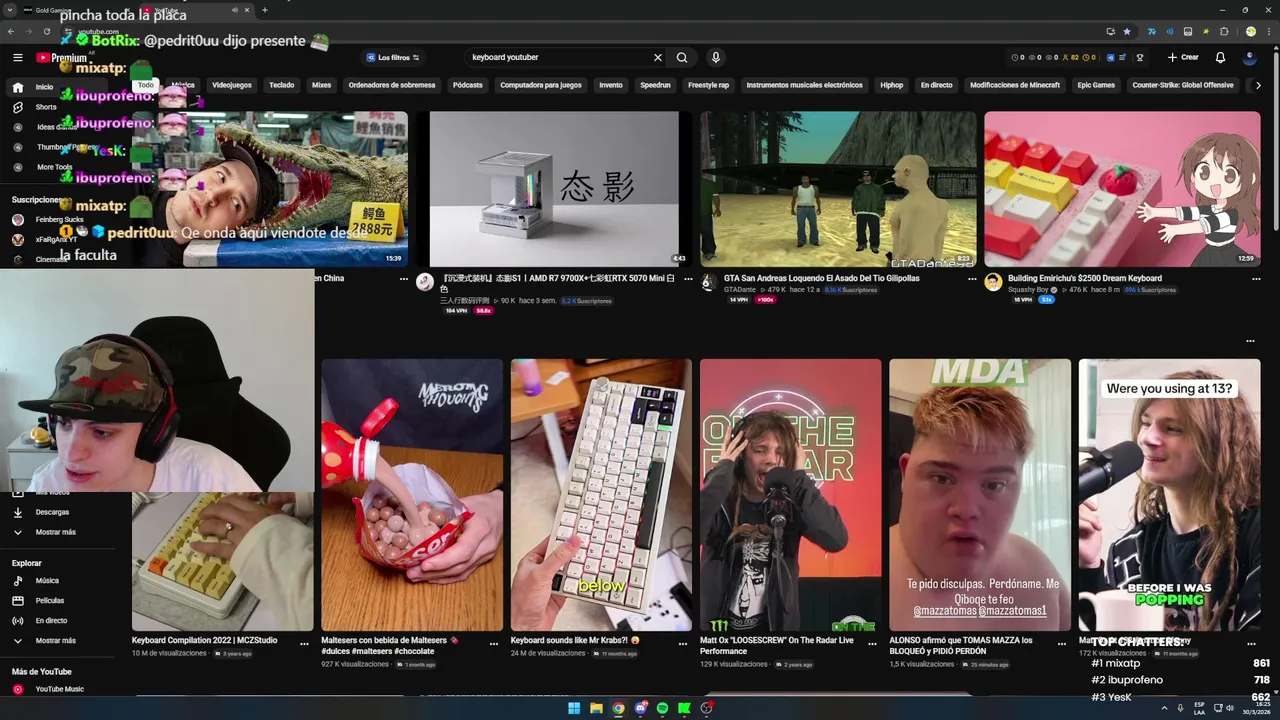The image size is (1280, 720).
Task: Open GTADante channel link
Action: [740, 290]
